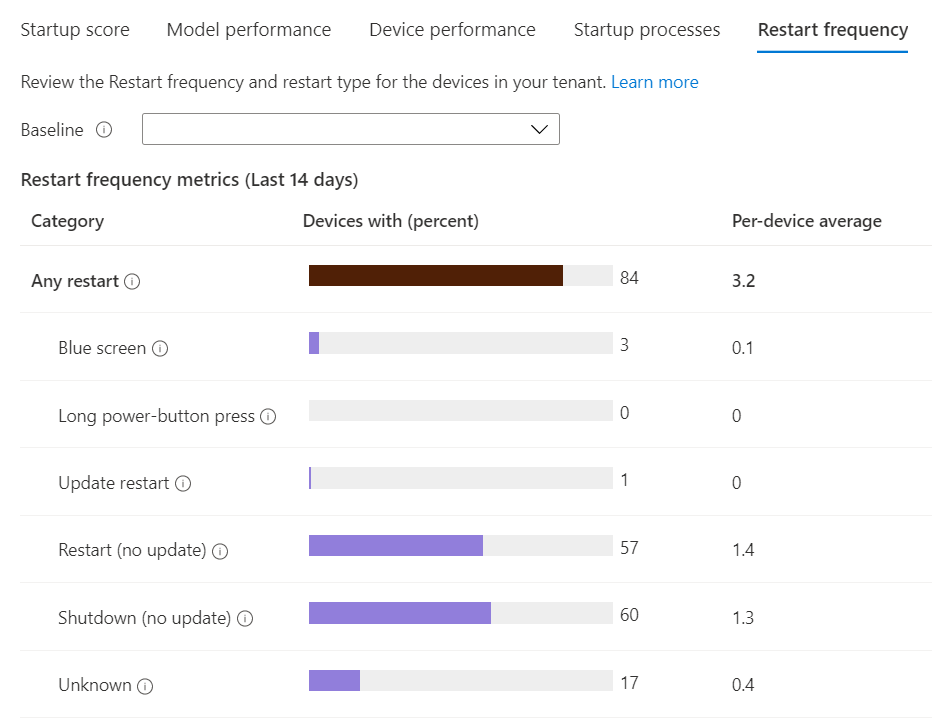Sort by Devices with (percent) column header
945x727 pixels.
click(x=391, y=221)
